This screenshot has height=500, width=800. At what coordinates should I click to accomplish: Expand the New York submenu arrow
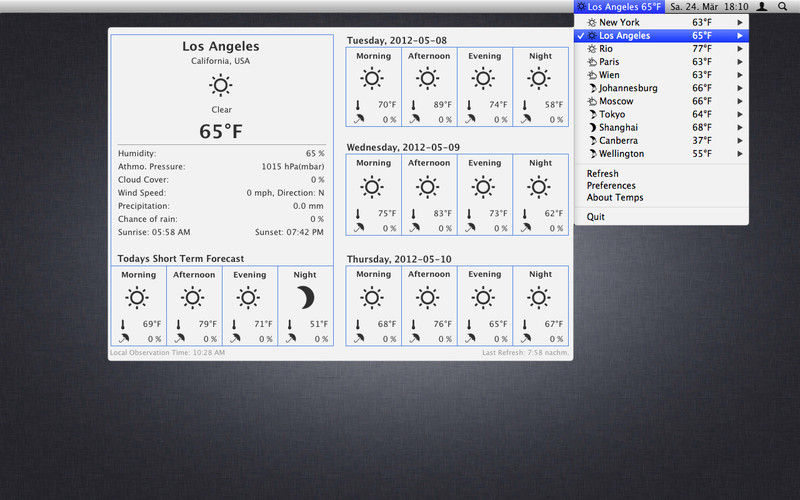(x=740, y=22)
